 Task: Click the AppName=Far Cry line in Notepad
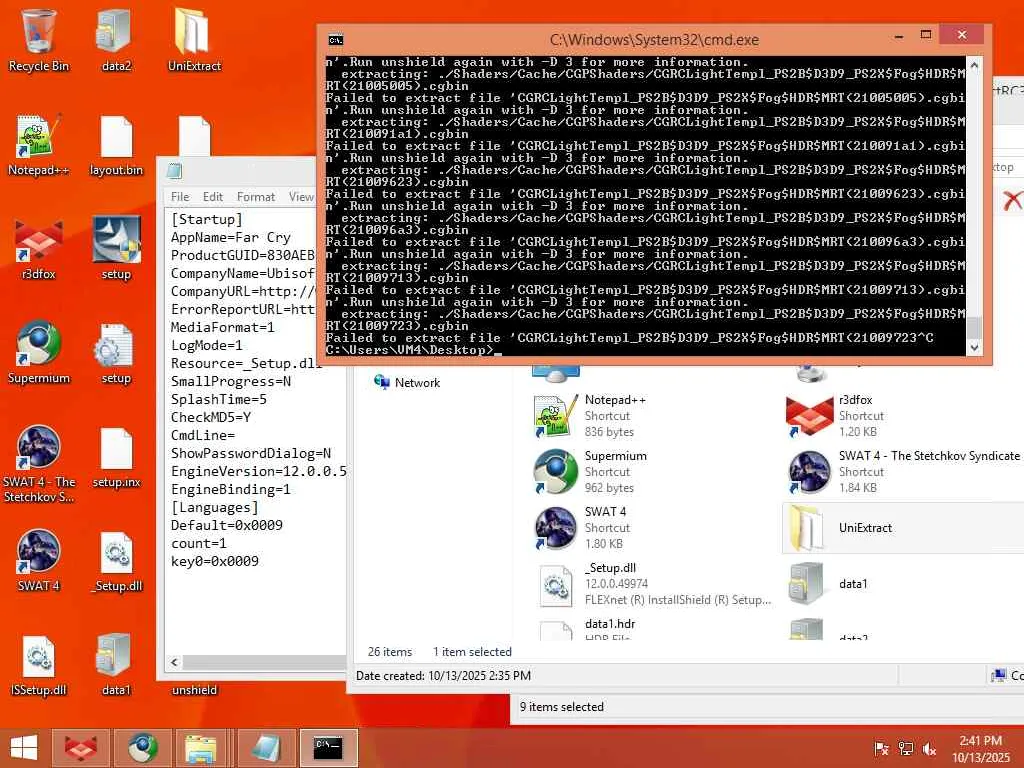[231, 238]
